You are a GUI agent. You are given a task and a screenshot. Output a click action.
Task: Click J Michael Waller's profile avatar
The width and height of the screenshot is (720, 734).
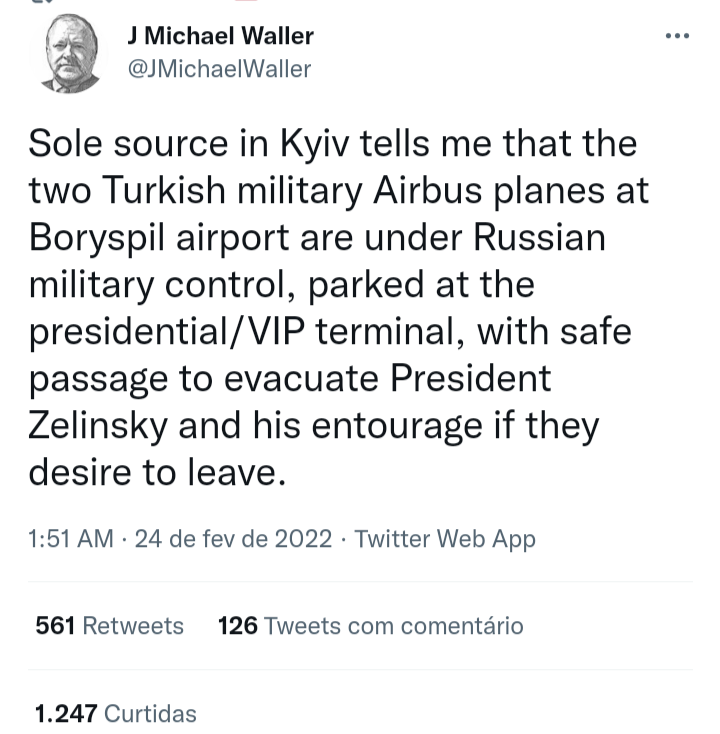pos(72,54)
